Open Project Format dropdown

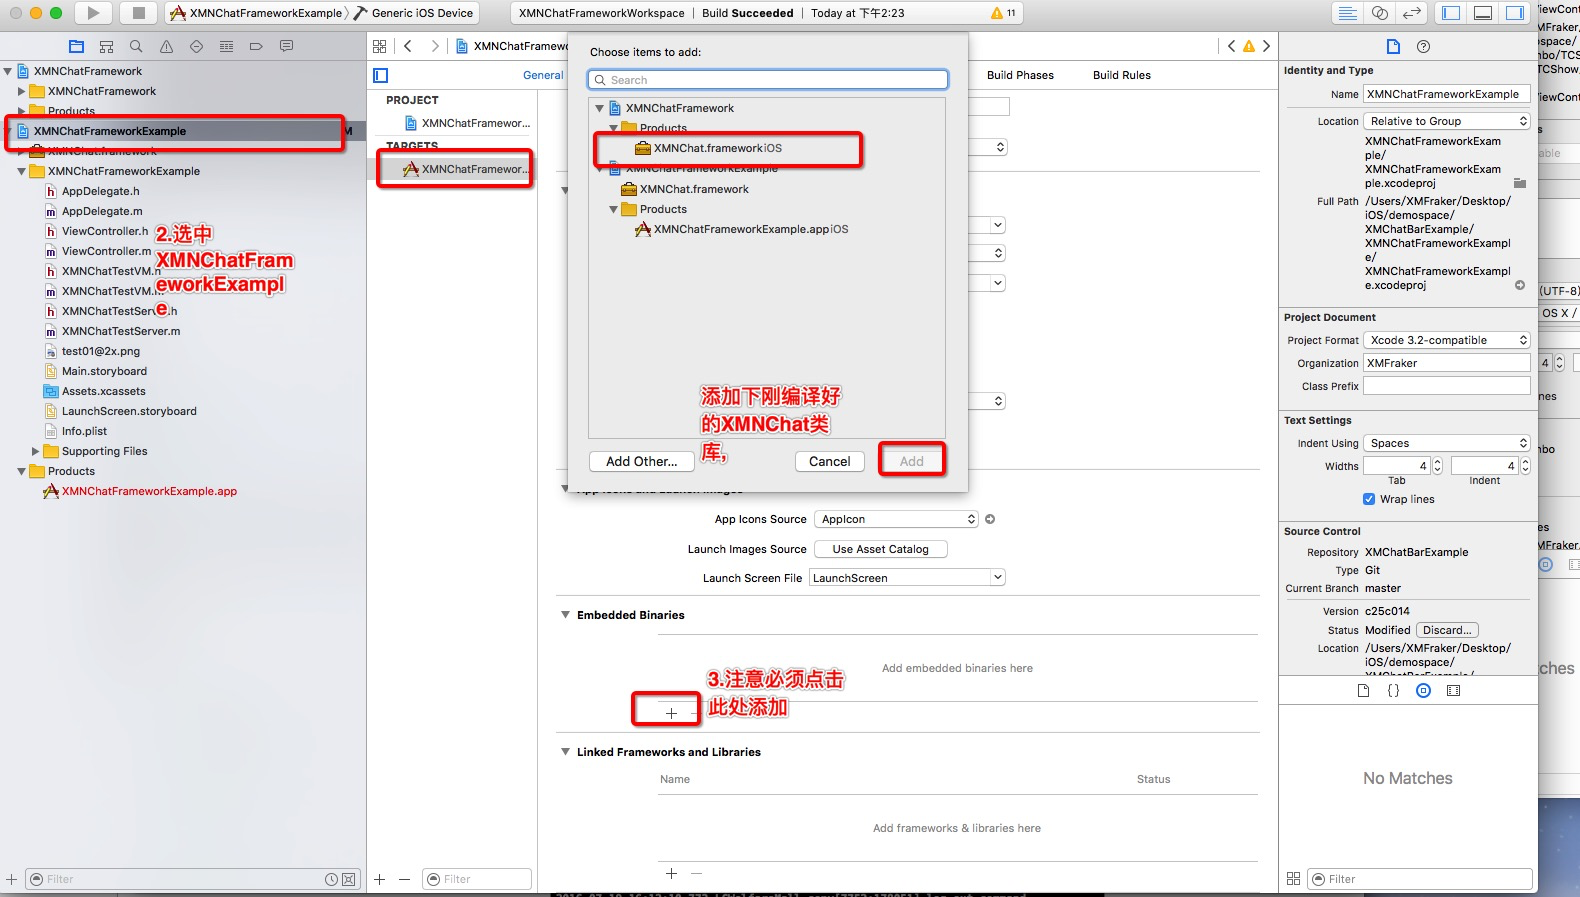pos(1447,340)
